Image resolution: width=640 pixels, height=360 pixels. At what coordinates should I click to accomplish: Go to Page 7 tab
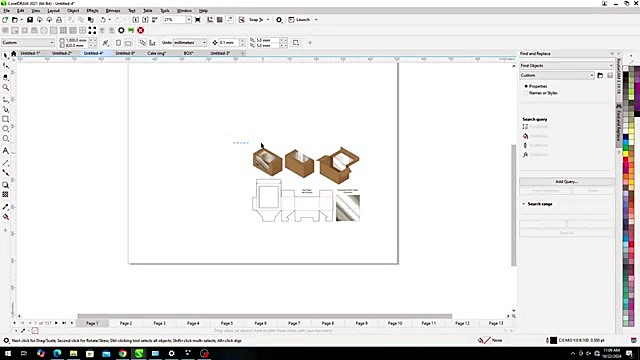pyautogui.click(x=294, y=323)
